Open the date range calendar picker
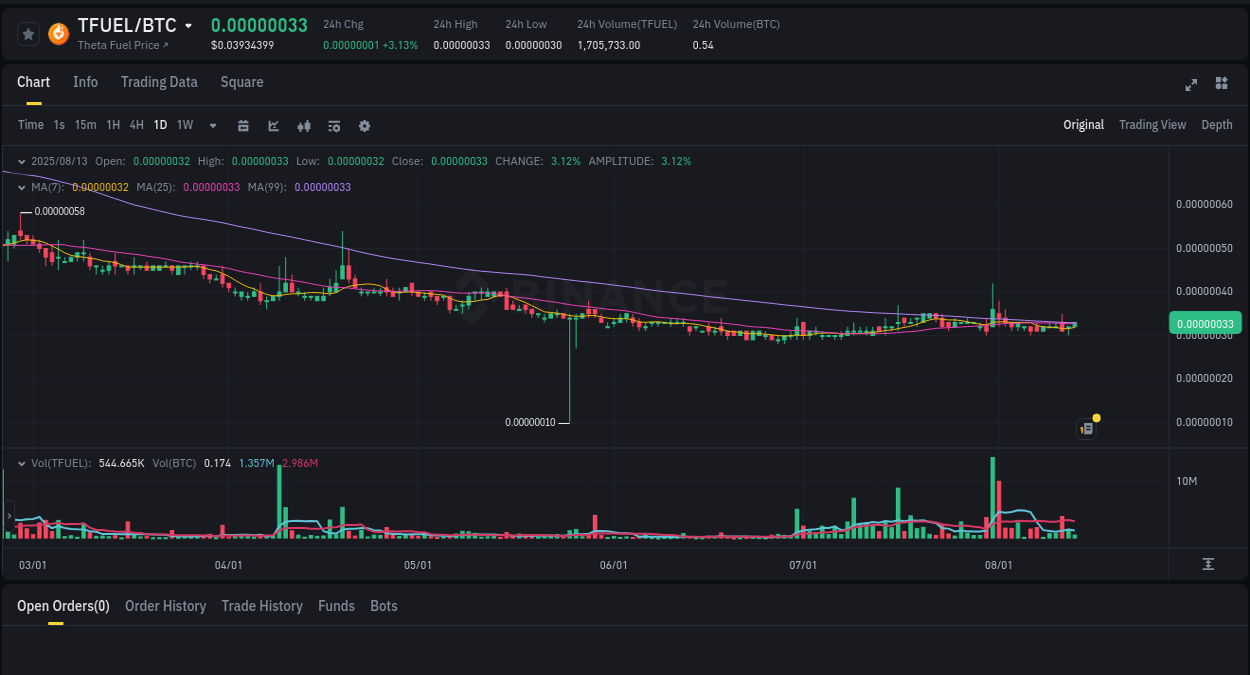This screenshot has height=675, width=1250. pyautogui.click(x=243, y=125)
